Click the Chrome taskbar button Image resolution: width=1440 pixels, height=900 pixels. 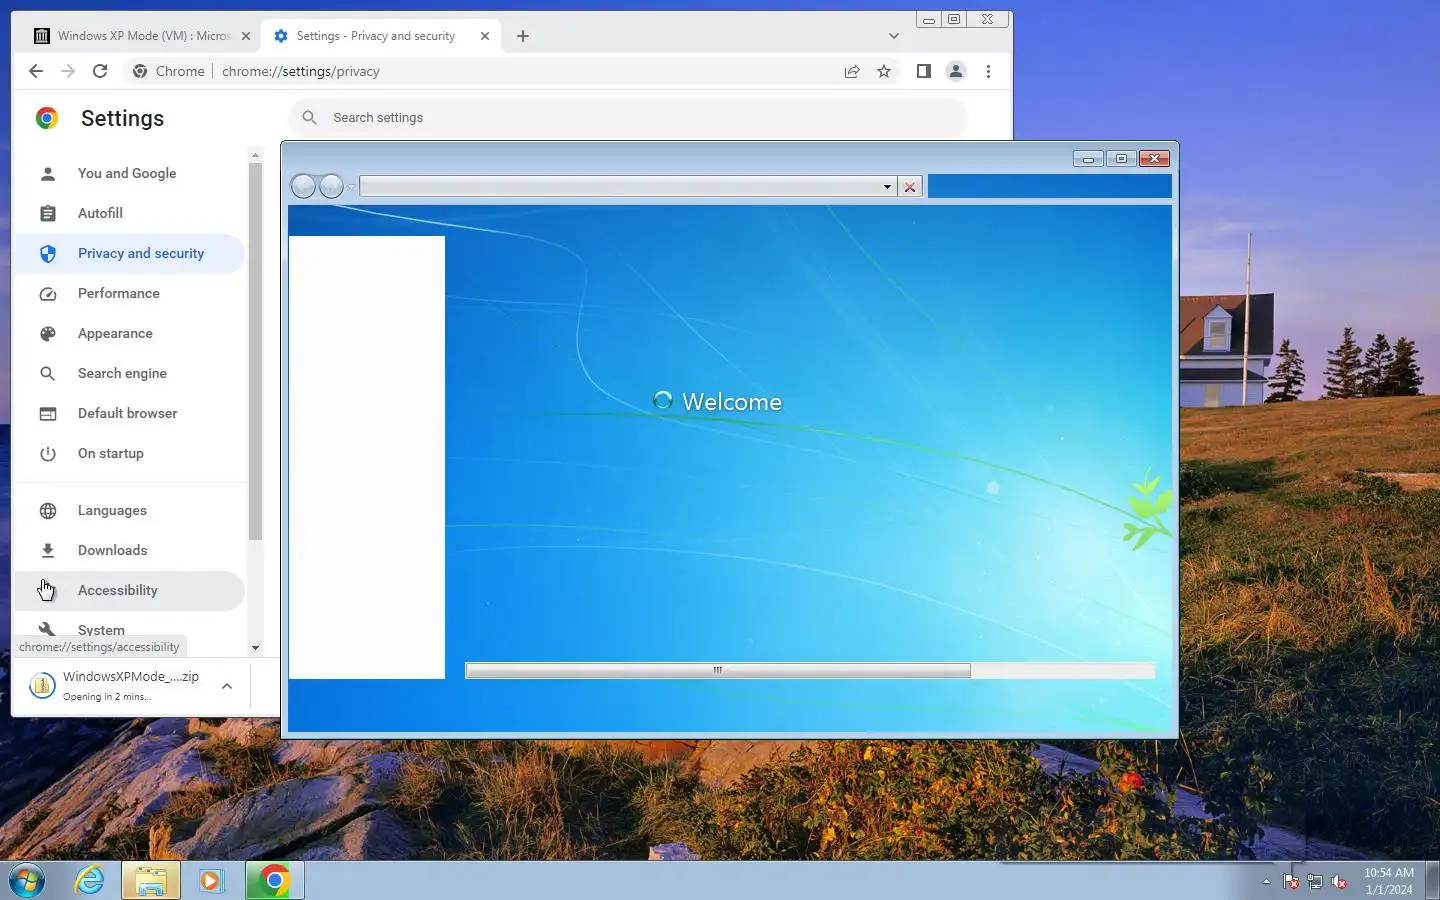[274, 880]
